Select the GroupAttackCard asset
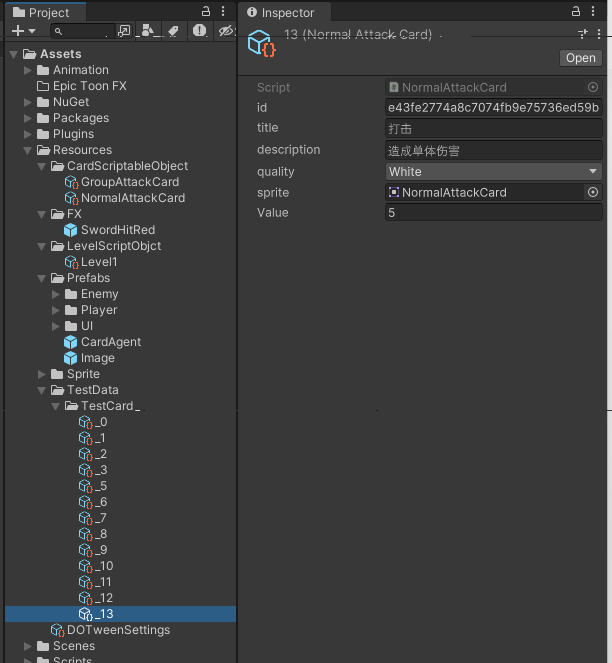 [129, 182]
